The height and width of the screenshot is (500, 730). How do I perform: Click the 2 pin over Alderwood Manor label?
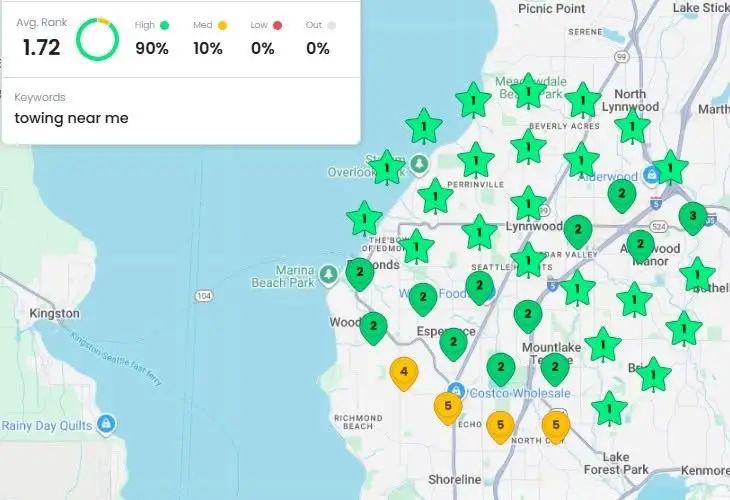click(x=640, y=245)
